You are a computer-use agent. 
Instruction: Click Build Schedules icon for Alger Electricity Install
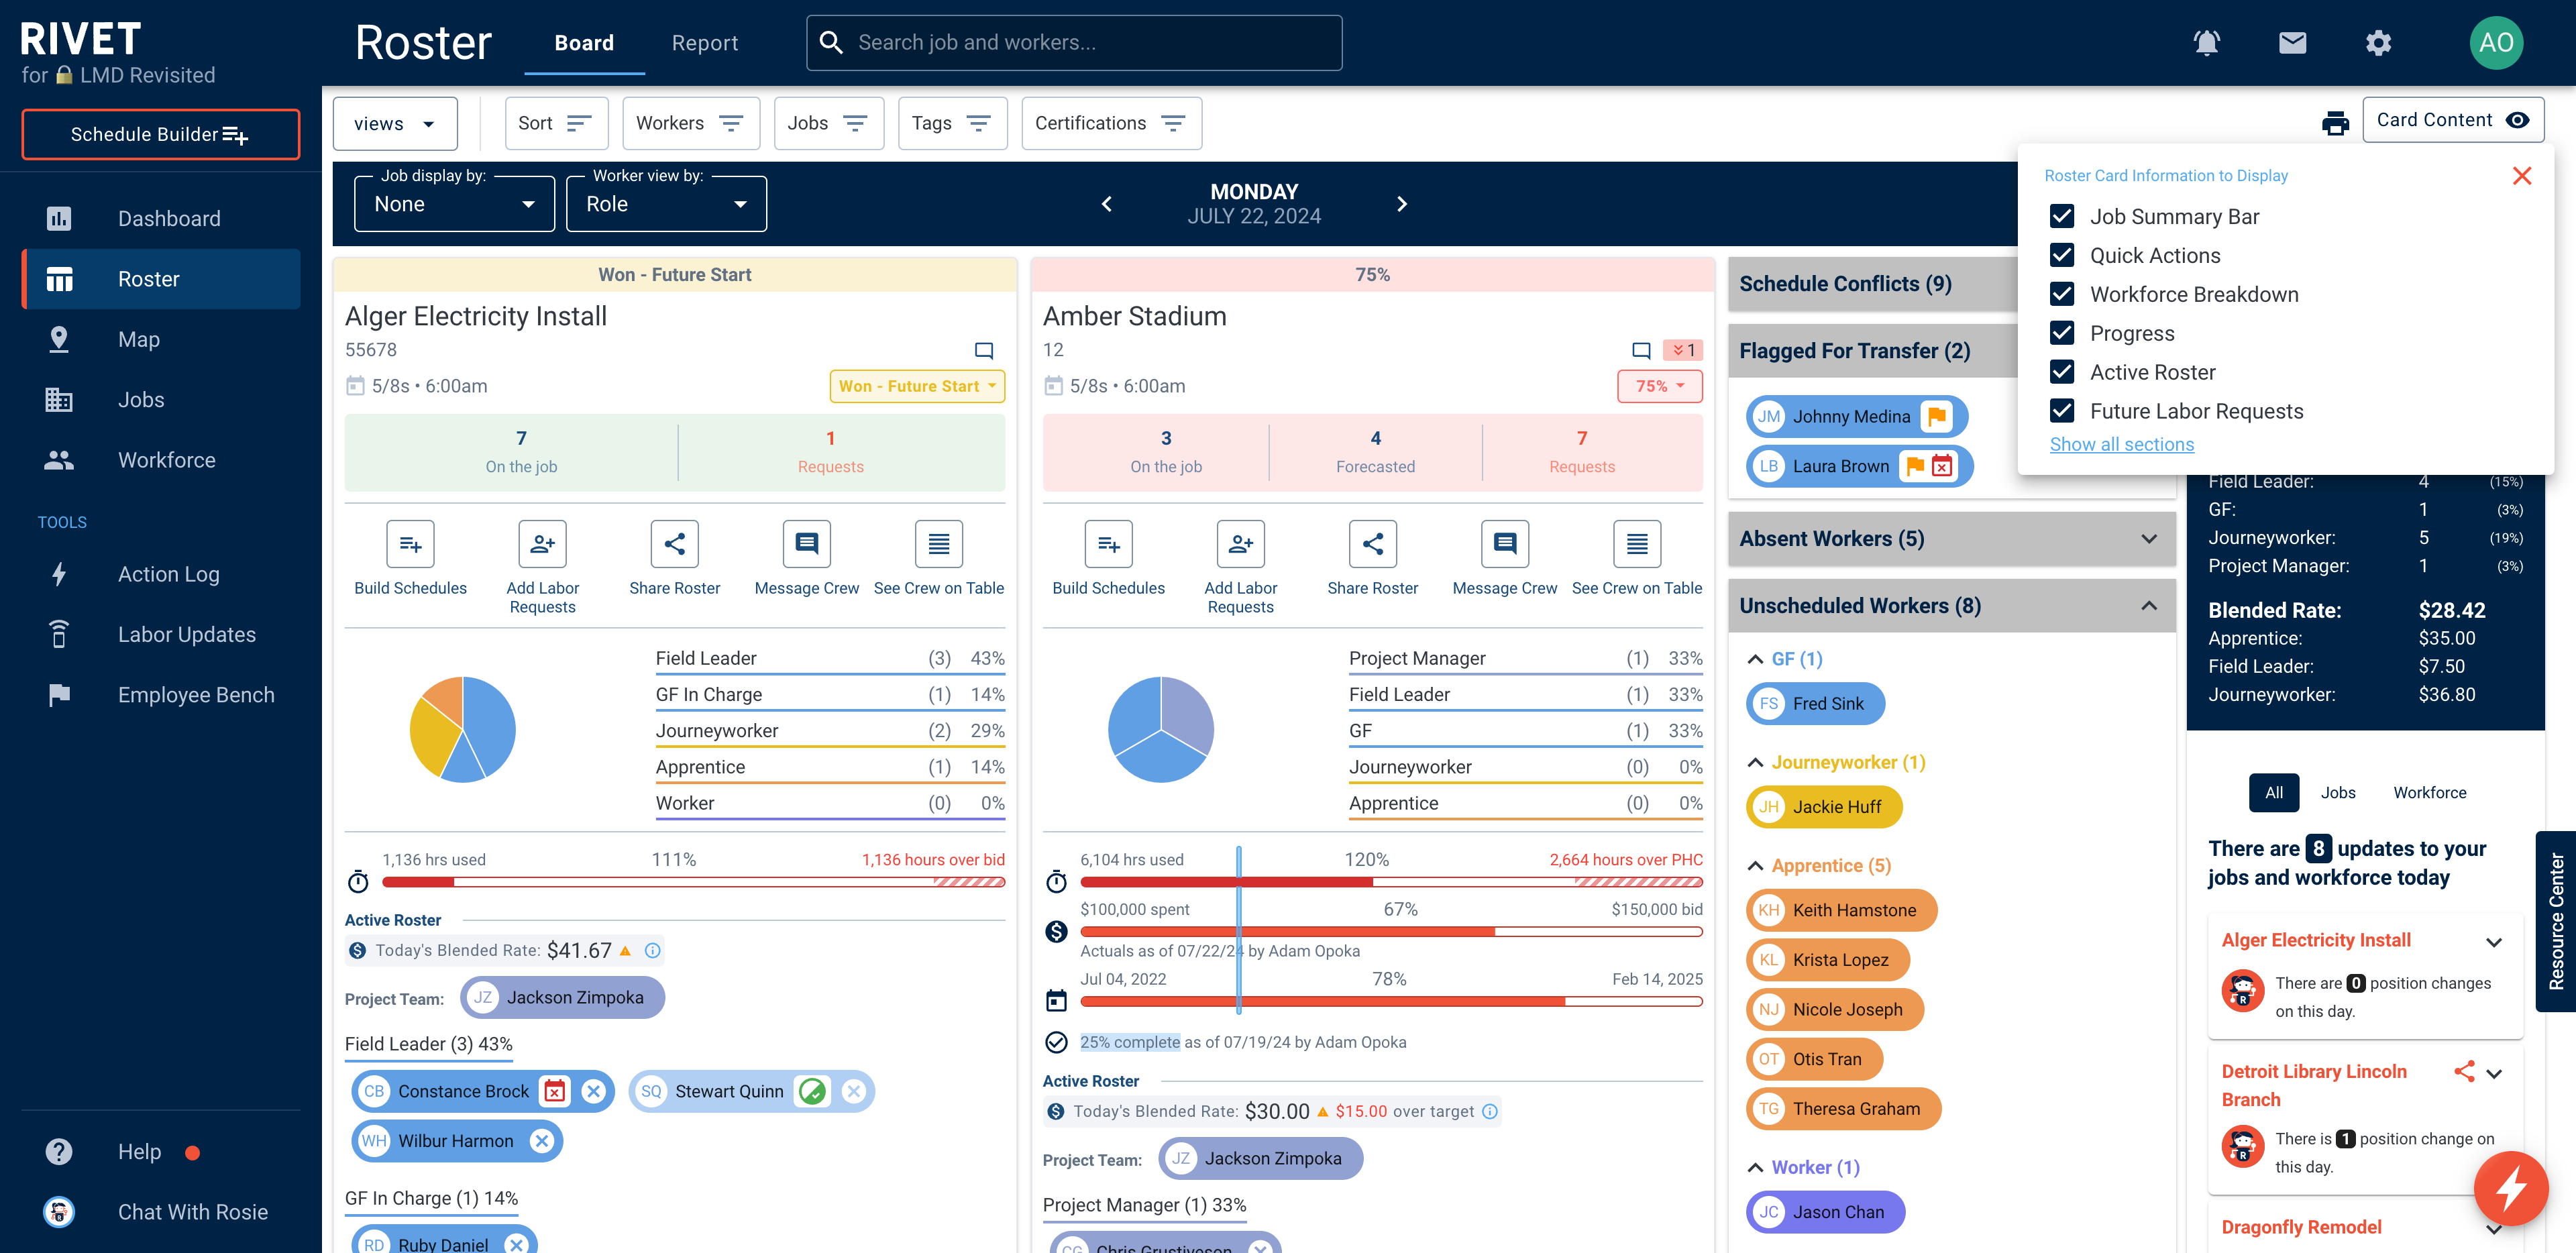410,544
